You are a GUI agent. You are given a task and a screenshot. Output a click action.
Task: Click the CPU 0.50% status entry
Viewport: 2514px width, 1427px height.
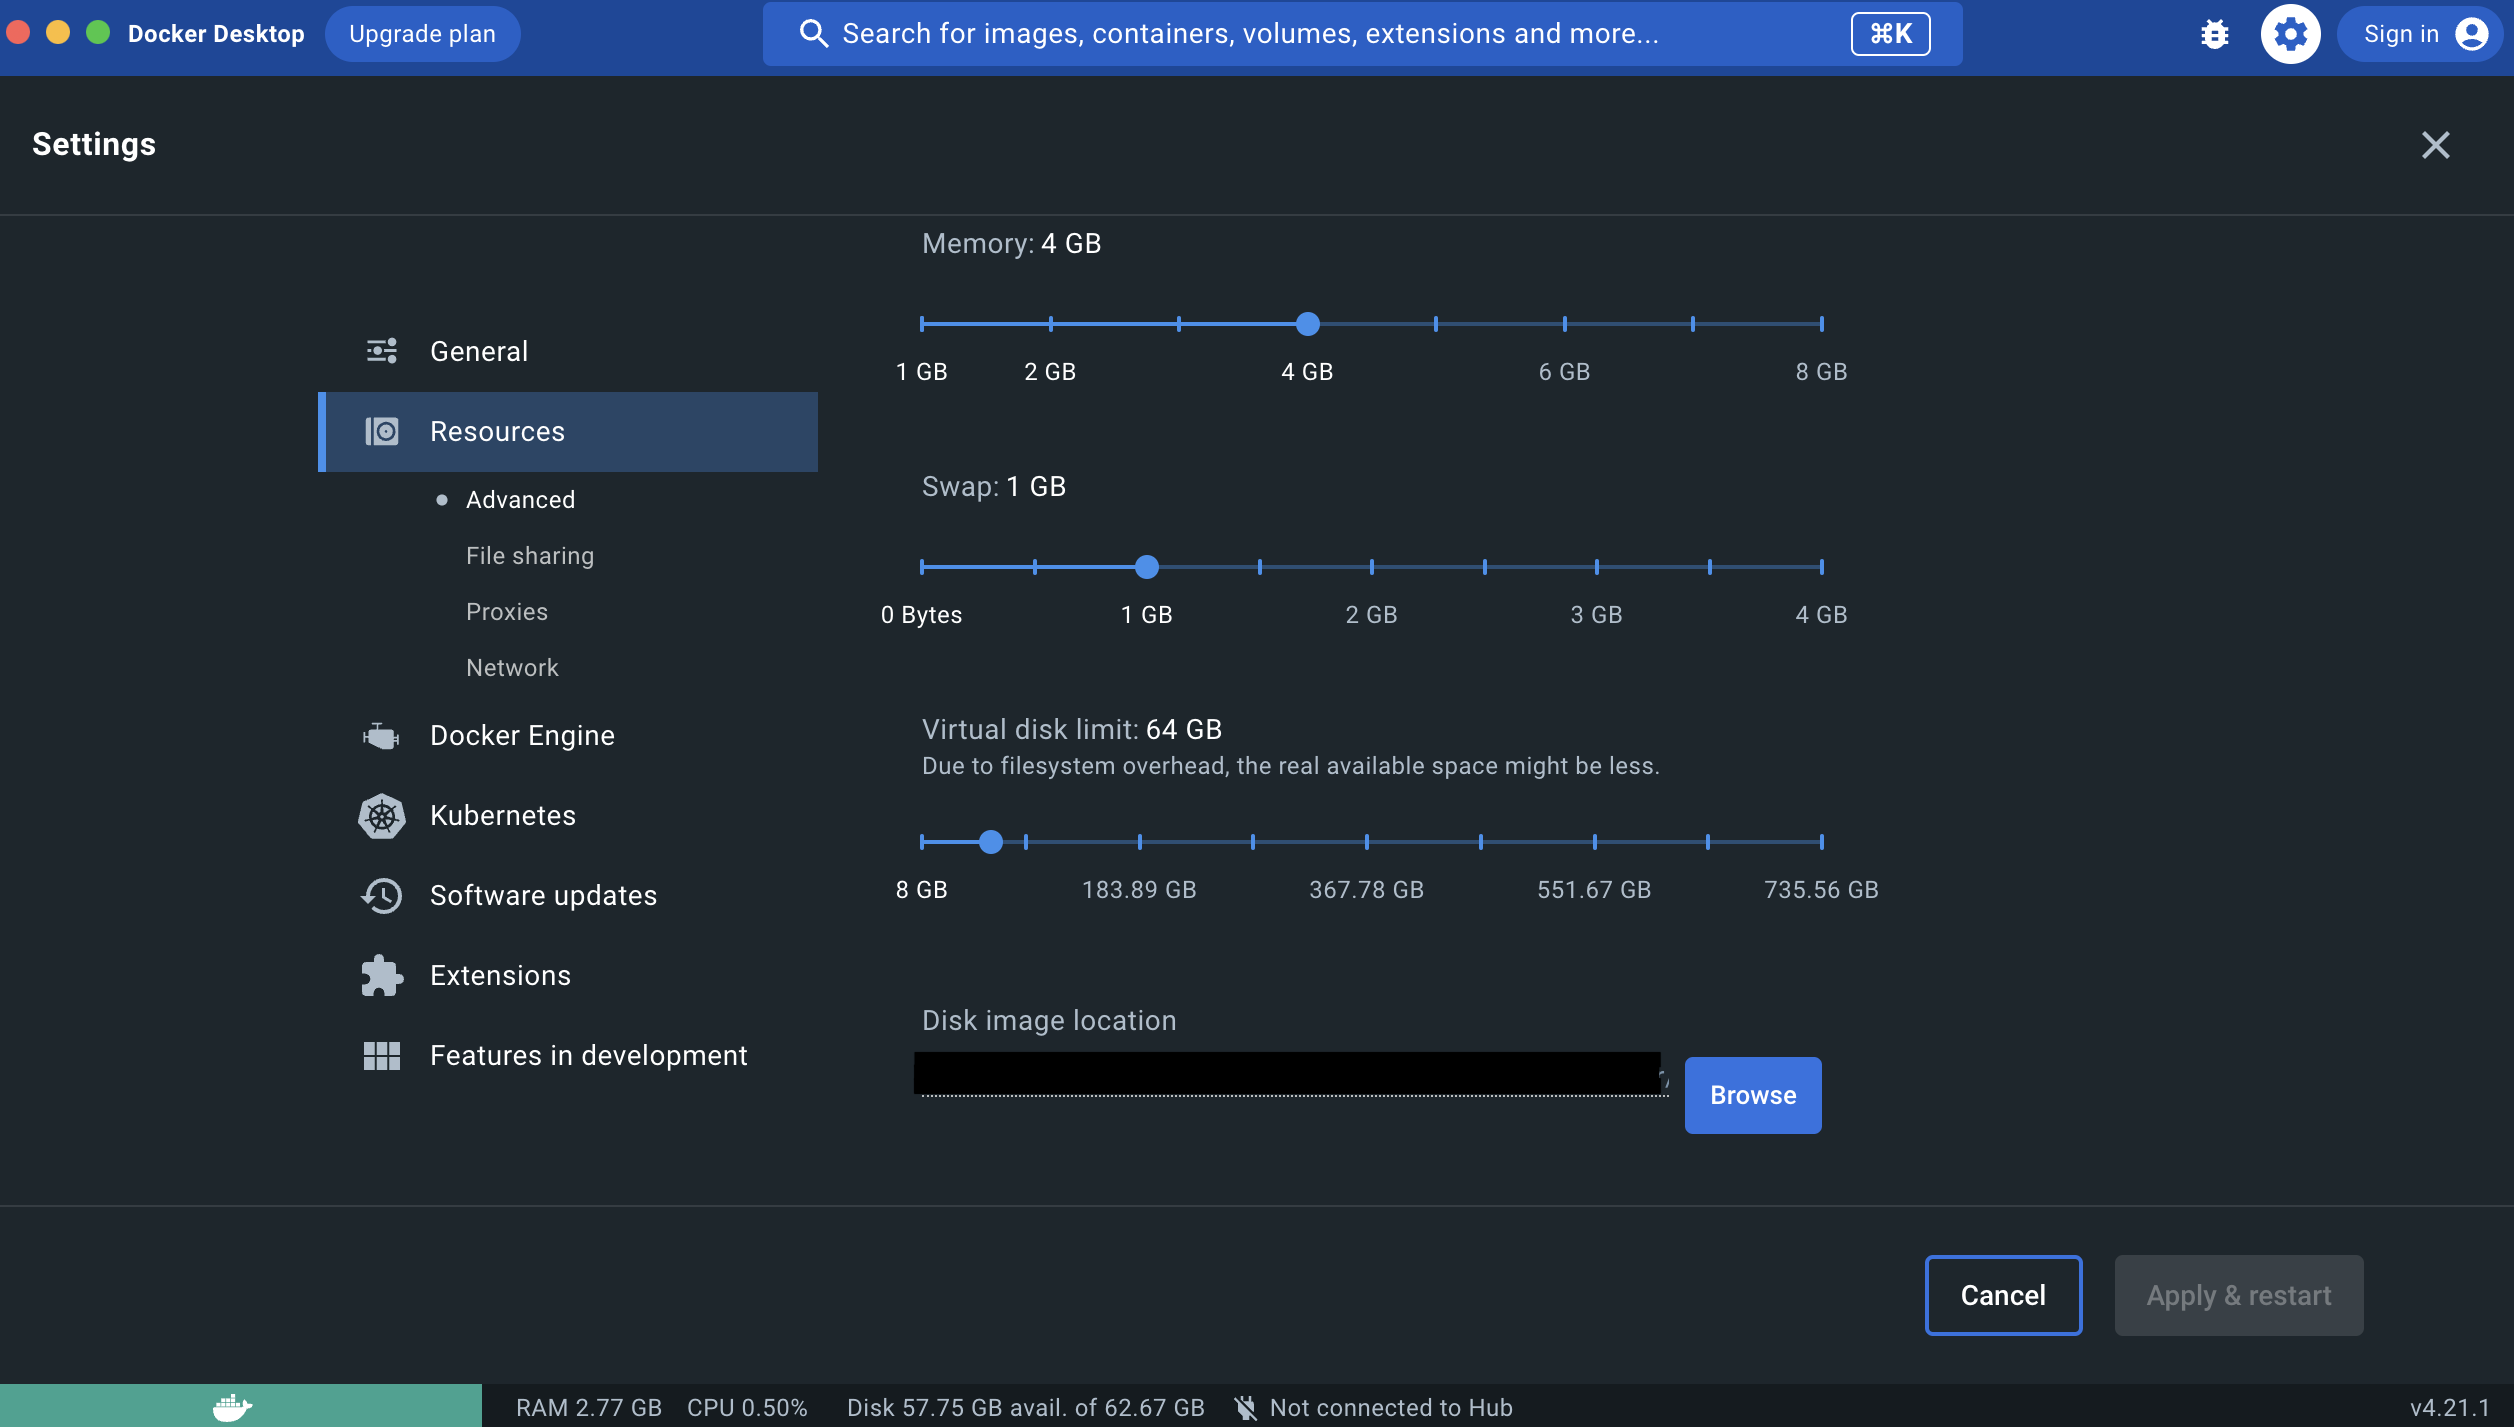[747, 1408]
